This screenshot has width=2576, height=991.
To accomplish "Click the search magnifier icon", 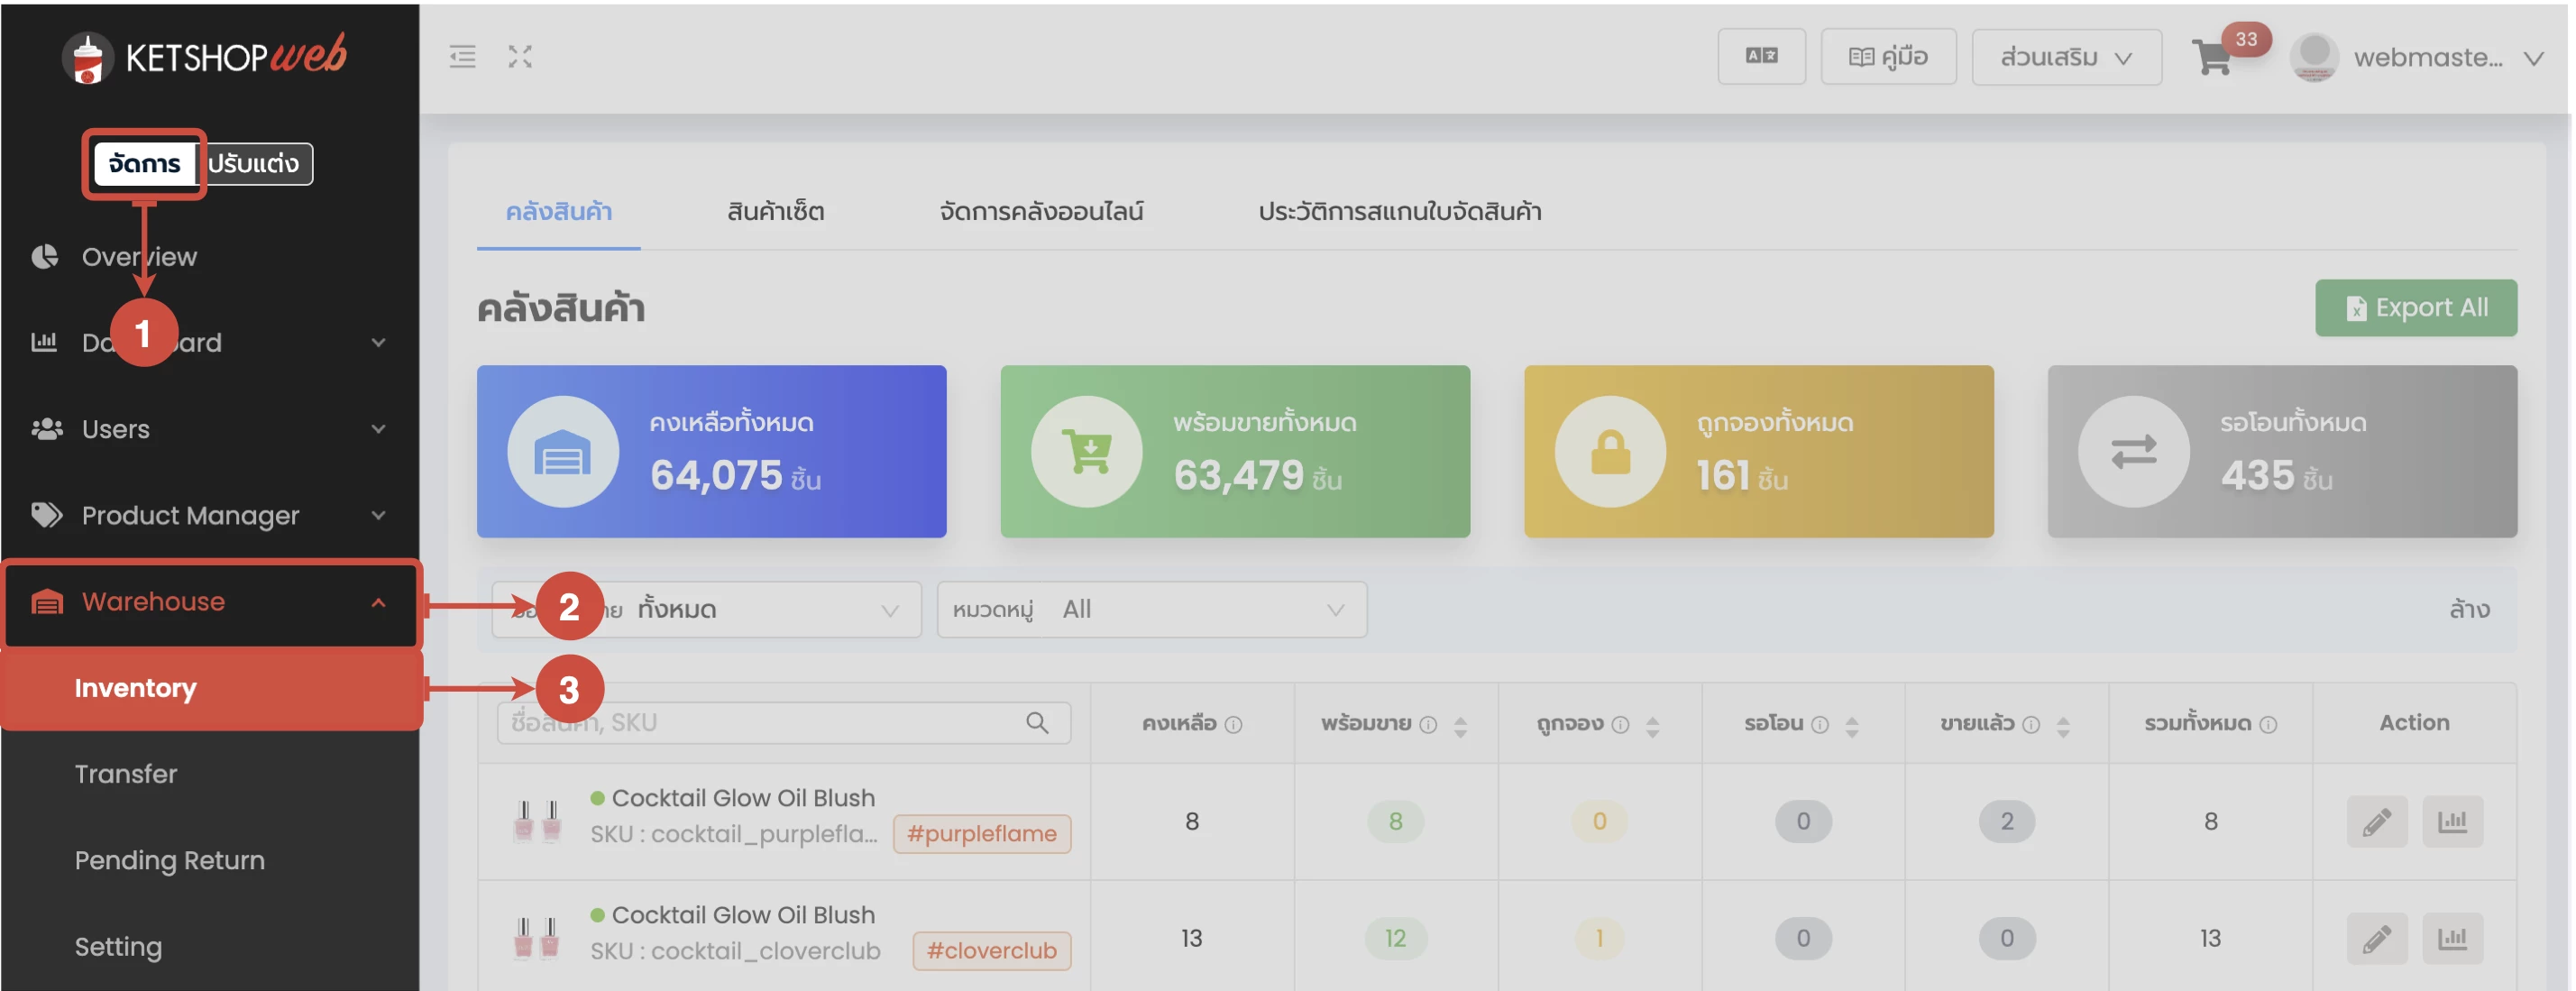I will coord(1037,723).
